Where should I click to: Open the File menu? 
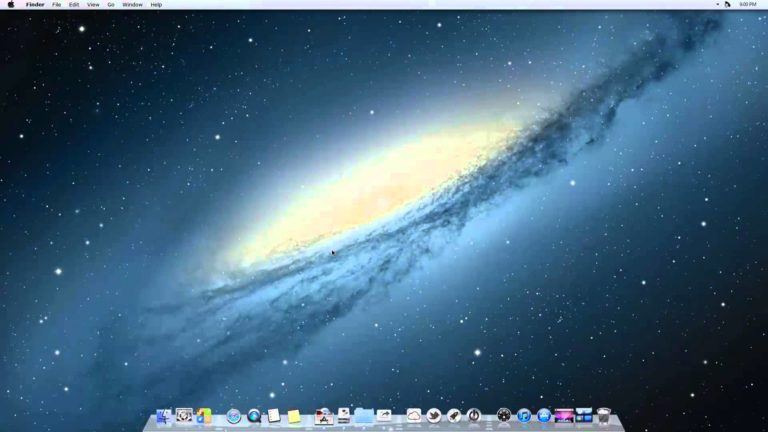56,4
